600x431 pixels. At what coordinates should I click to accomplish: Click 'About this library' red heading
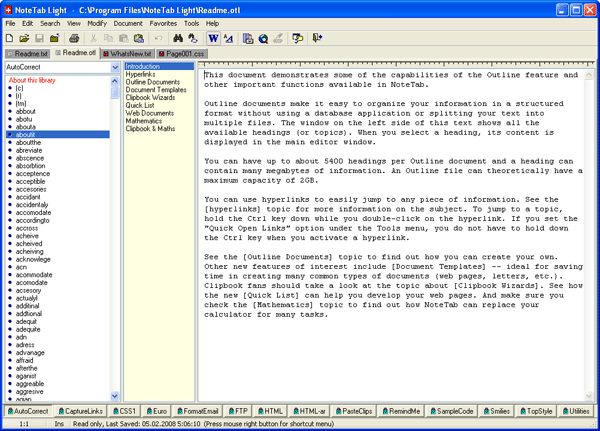(x=32, y=80)
